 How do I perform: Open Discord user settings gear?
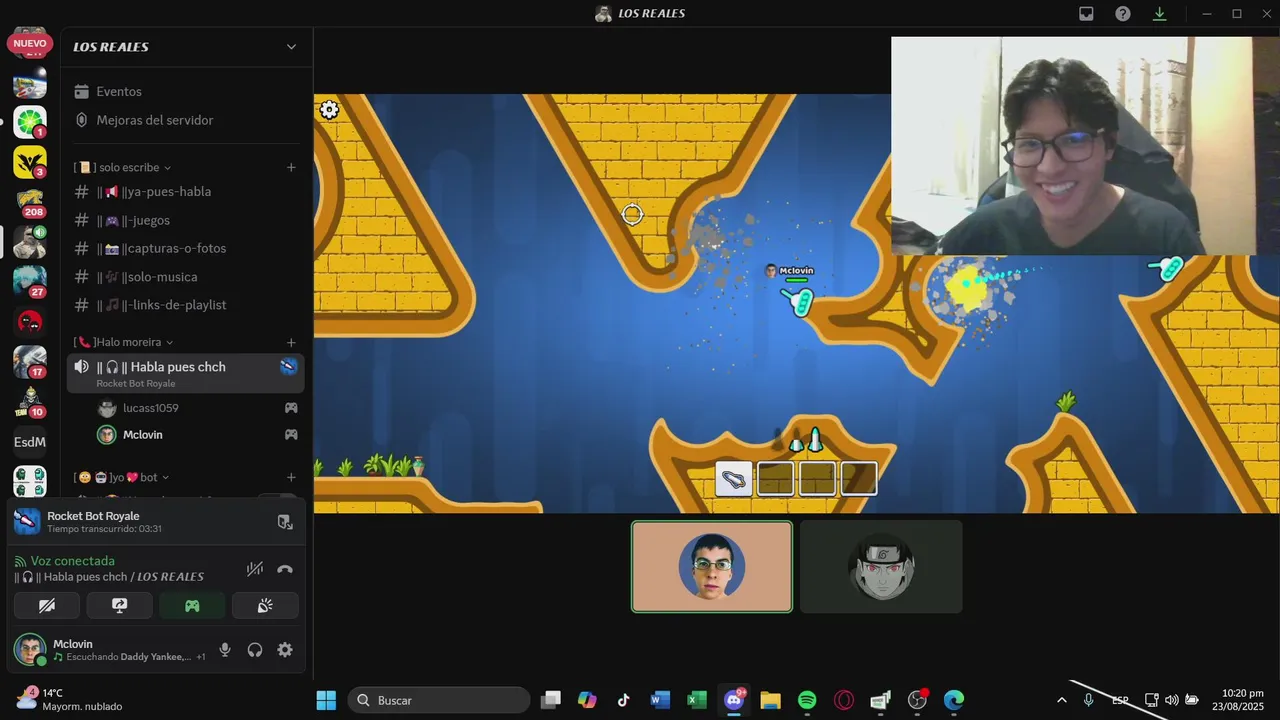pyautogui.click(x=285, y=650)
